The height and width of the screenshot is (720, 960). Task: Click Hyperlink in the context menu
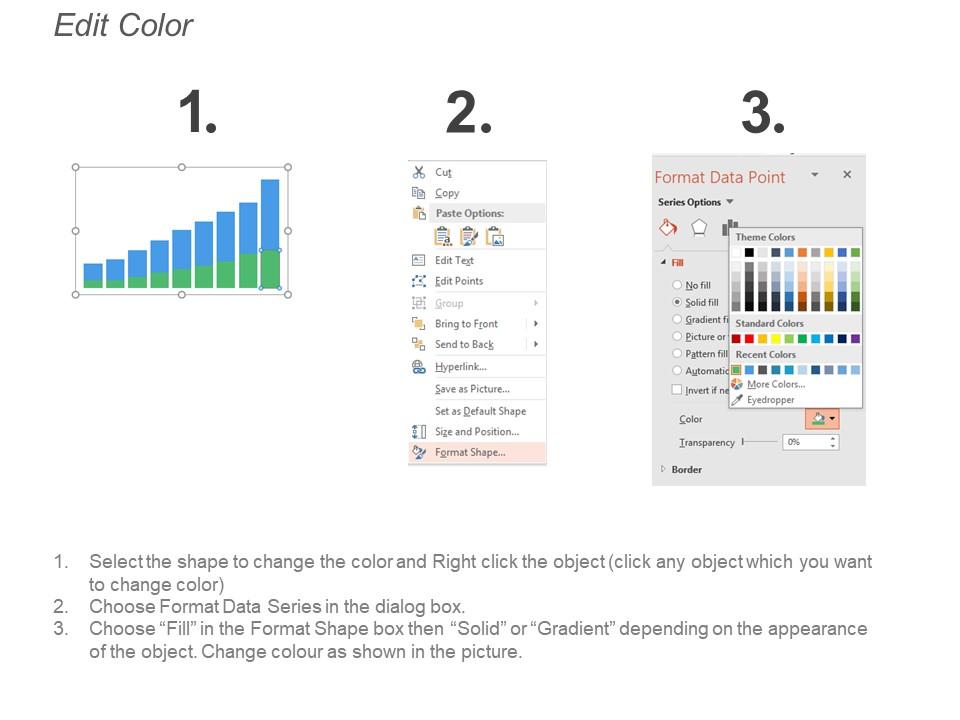[460, 367]
